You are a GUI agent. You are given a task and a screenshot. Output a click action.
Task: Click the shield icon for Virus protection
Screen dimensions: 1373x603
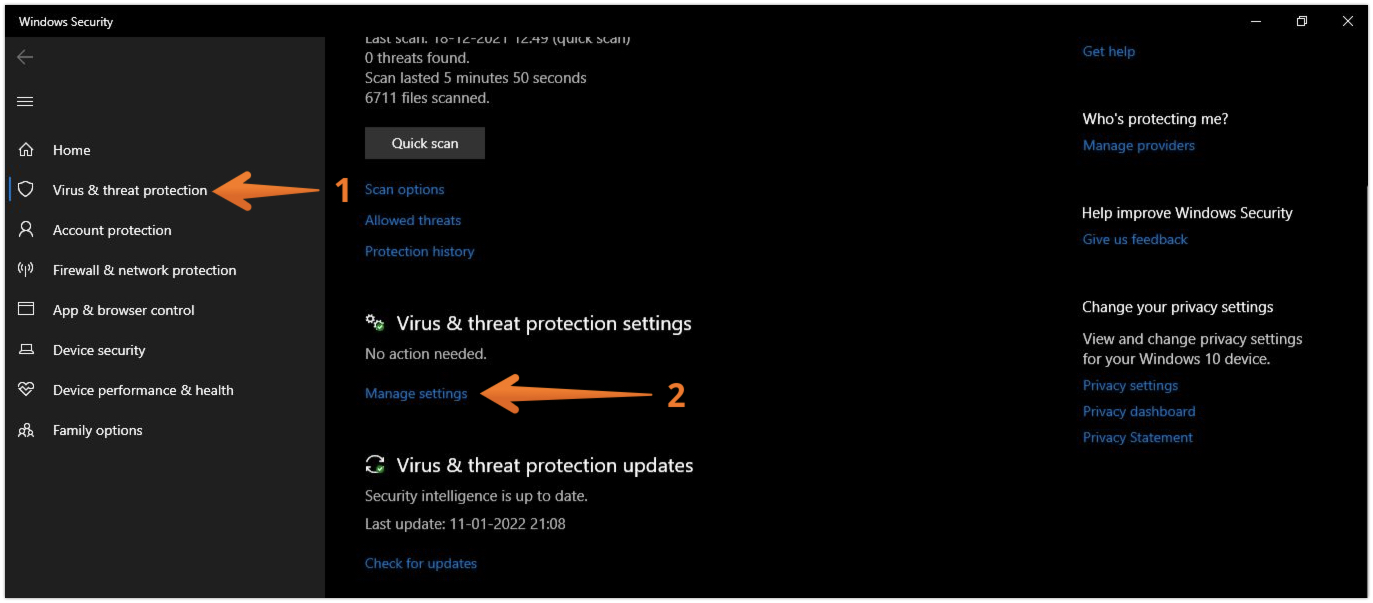[26, 190]
